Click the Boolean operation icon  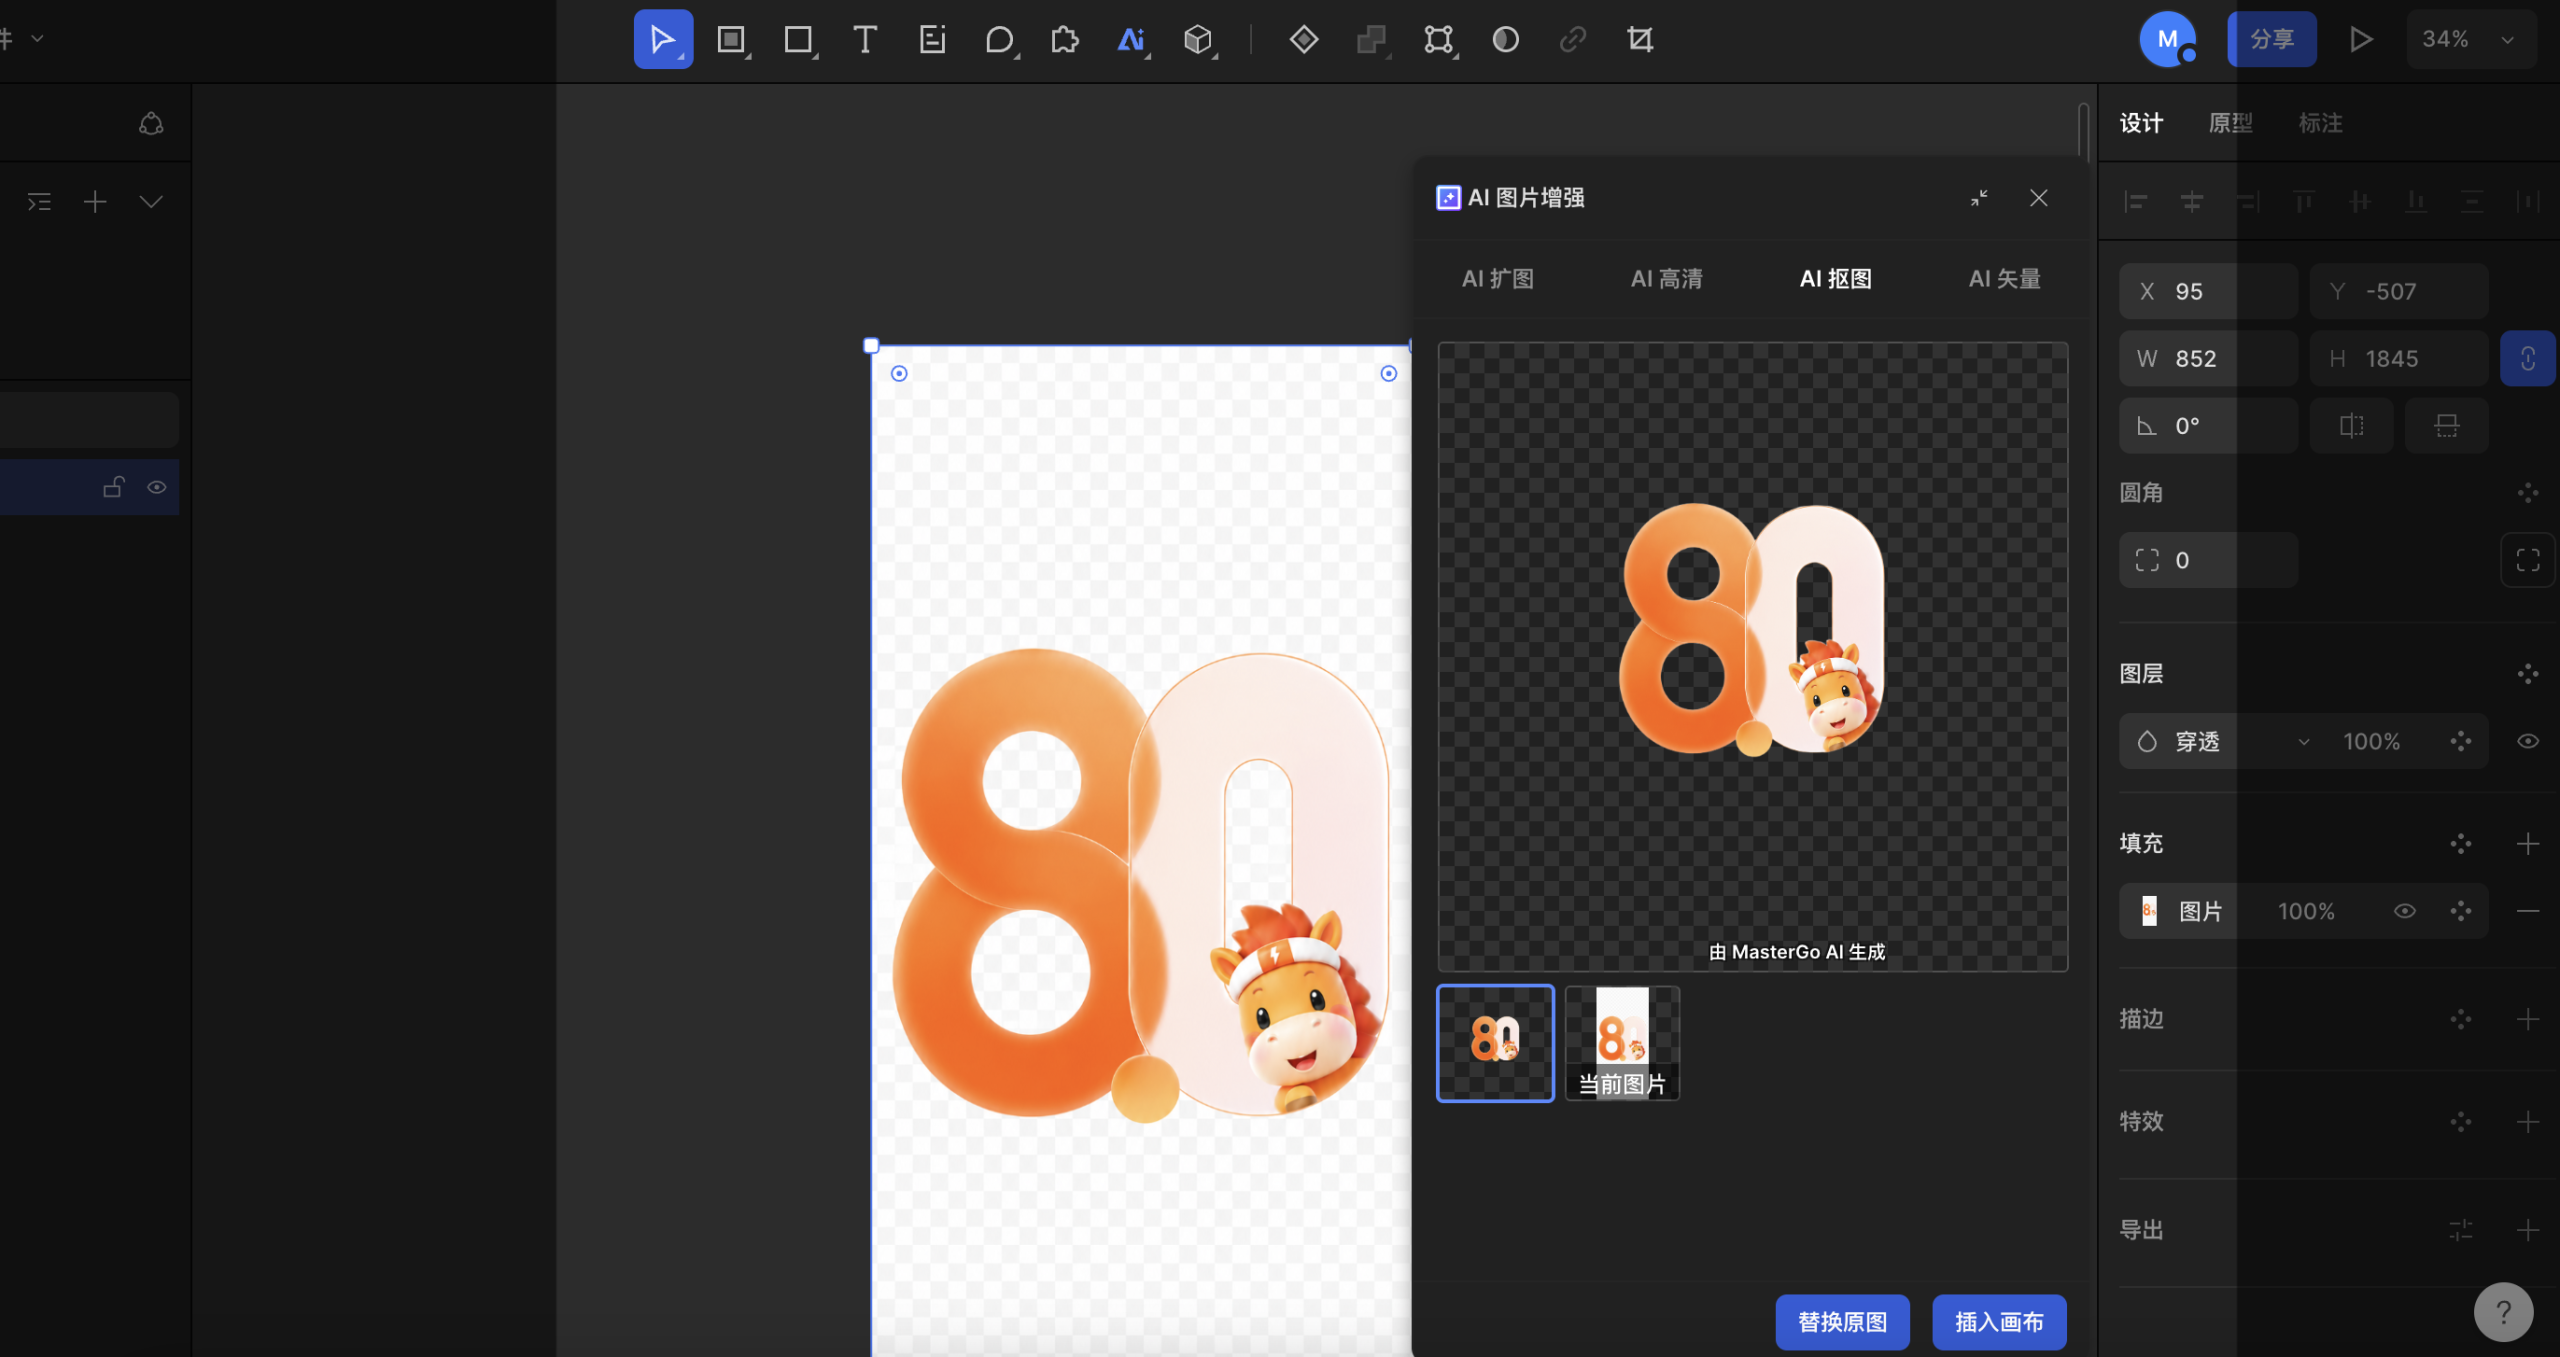pyautogui.click(x=1371, y=39)
